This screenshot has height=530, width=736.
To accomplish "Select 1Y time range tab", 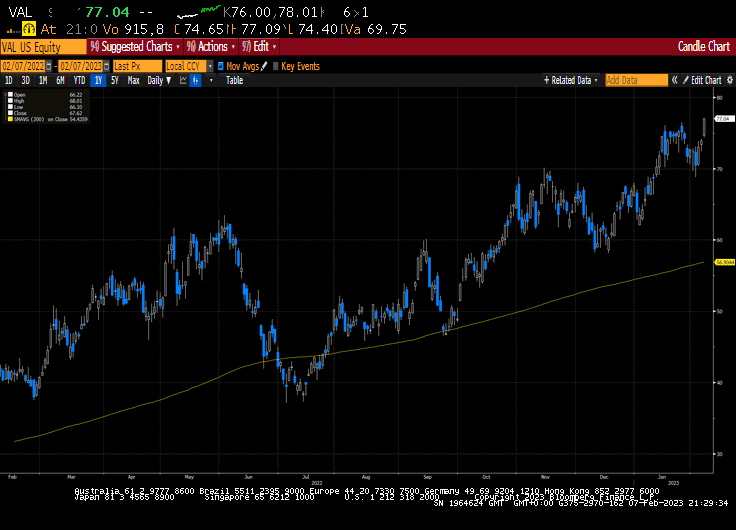I will (x=98, y=80).
